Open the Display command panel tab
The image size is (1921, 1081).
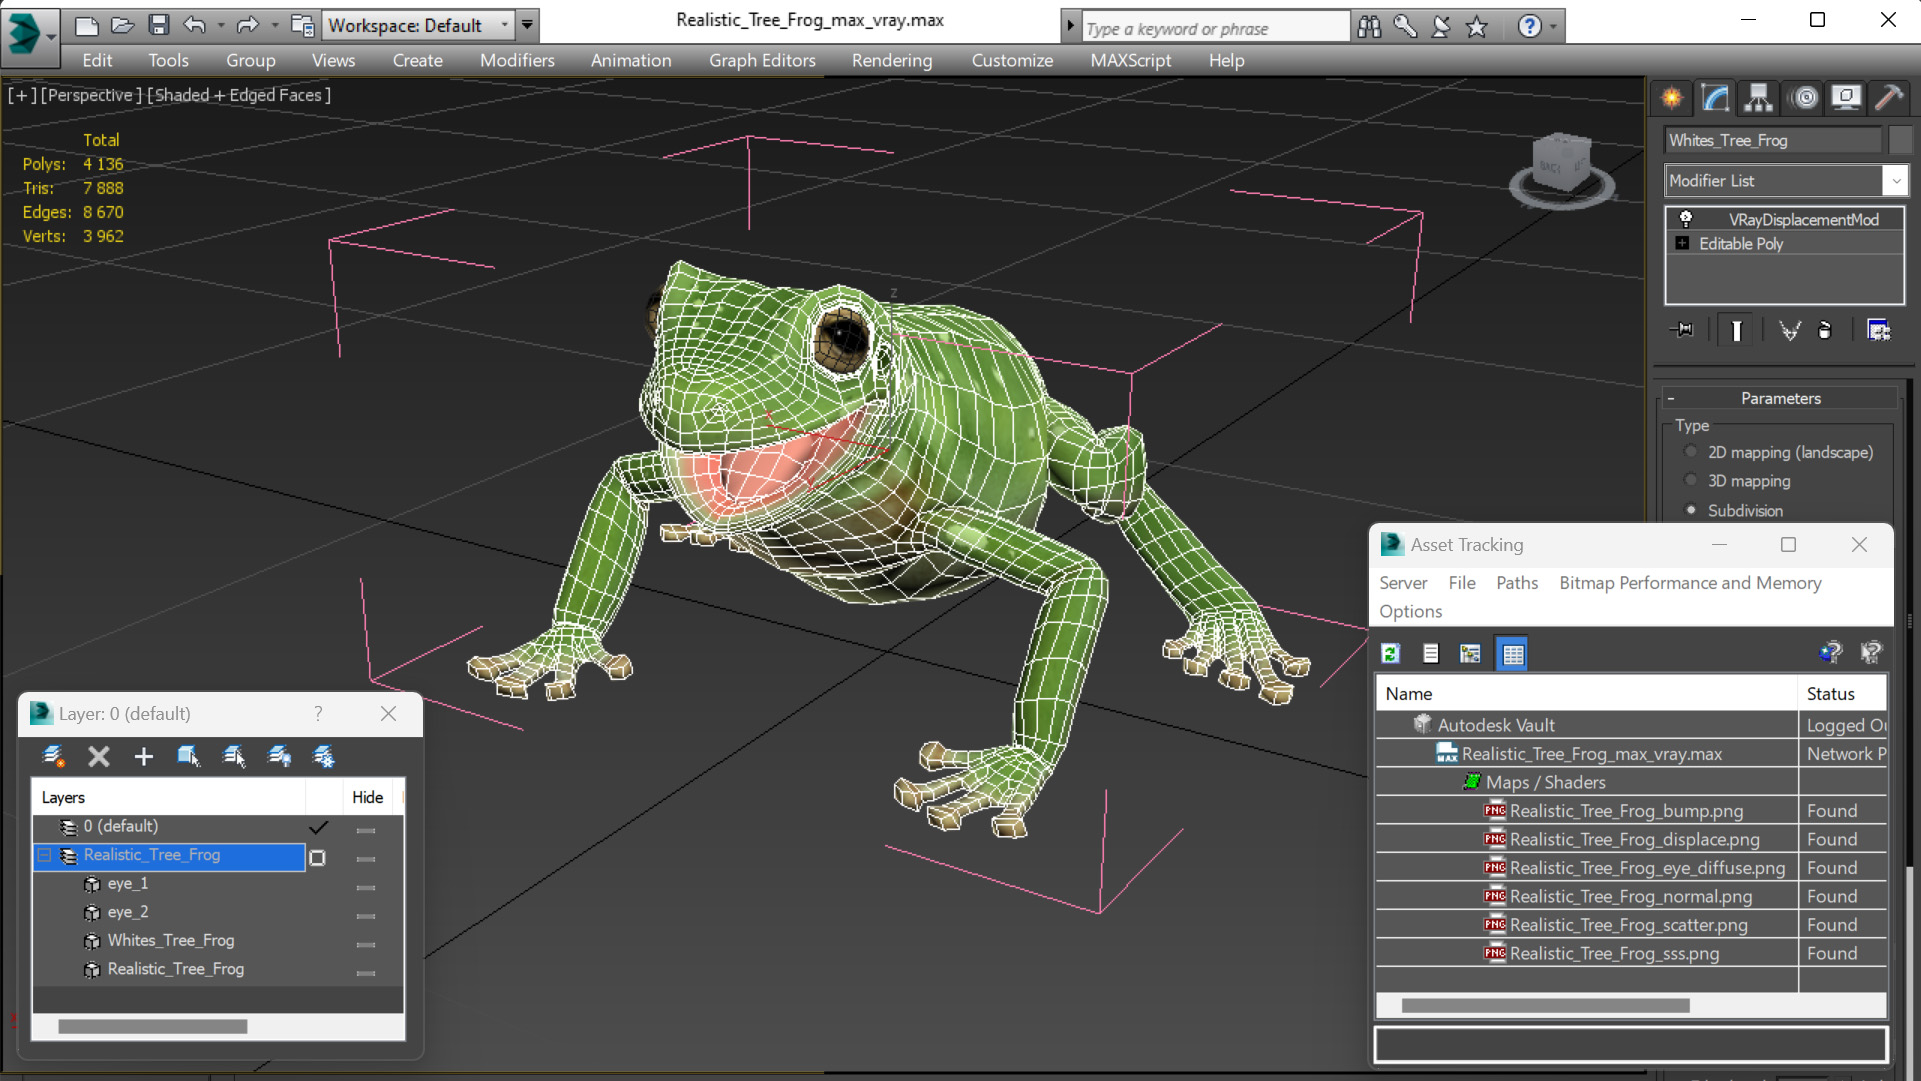point(1846,98)
